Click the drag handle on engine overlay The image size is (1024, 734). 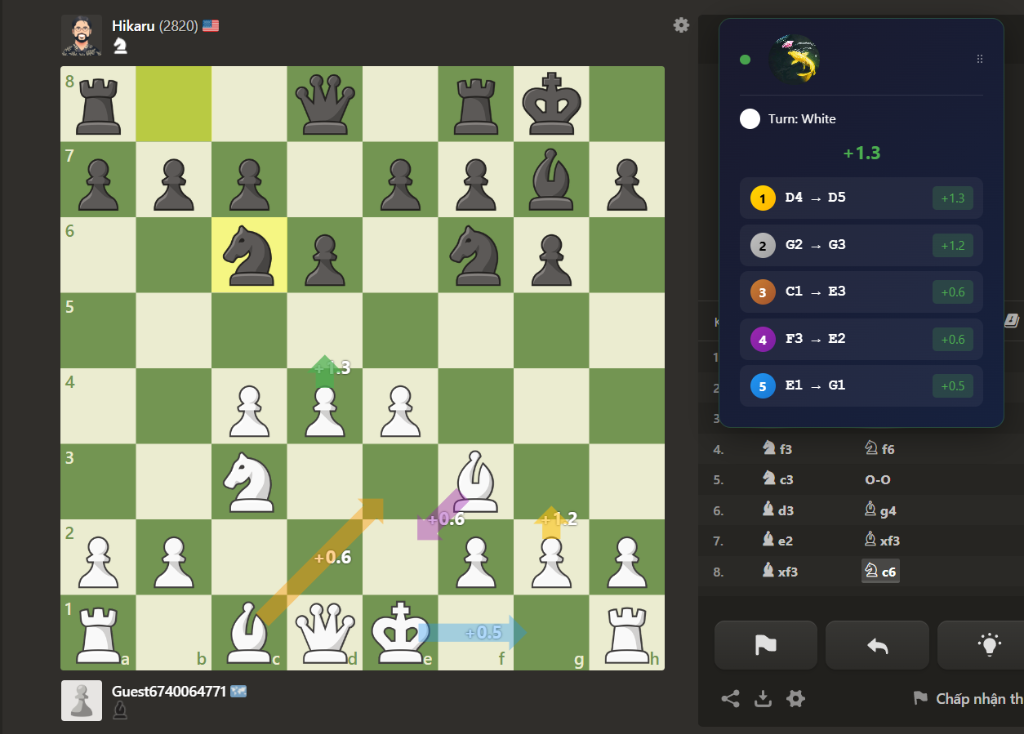[x=980, y=59]
